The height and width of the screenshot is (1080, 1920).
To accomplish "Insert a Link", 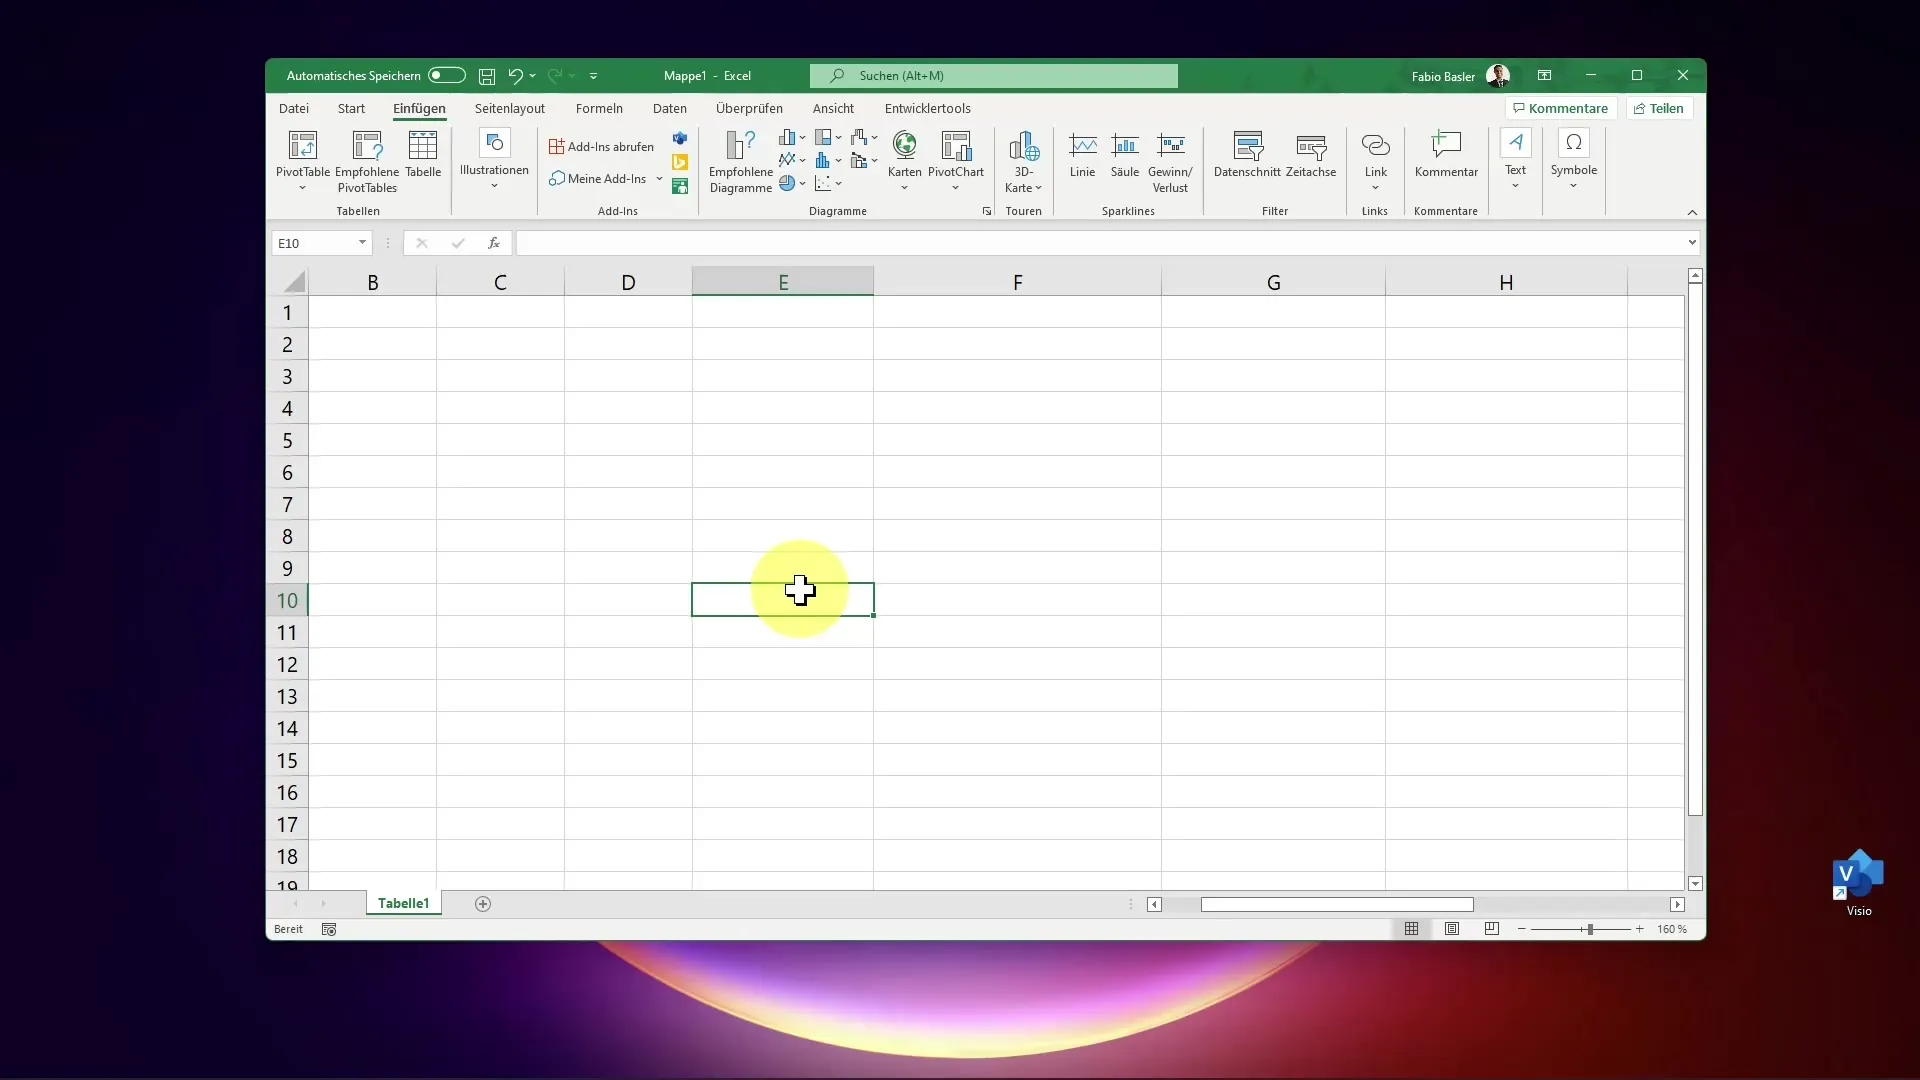I will (1376, 160).
